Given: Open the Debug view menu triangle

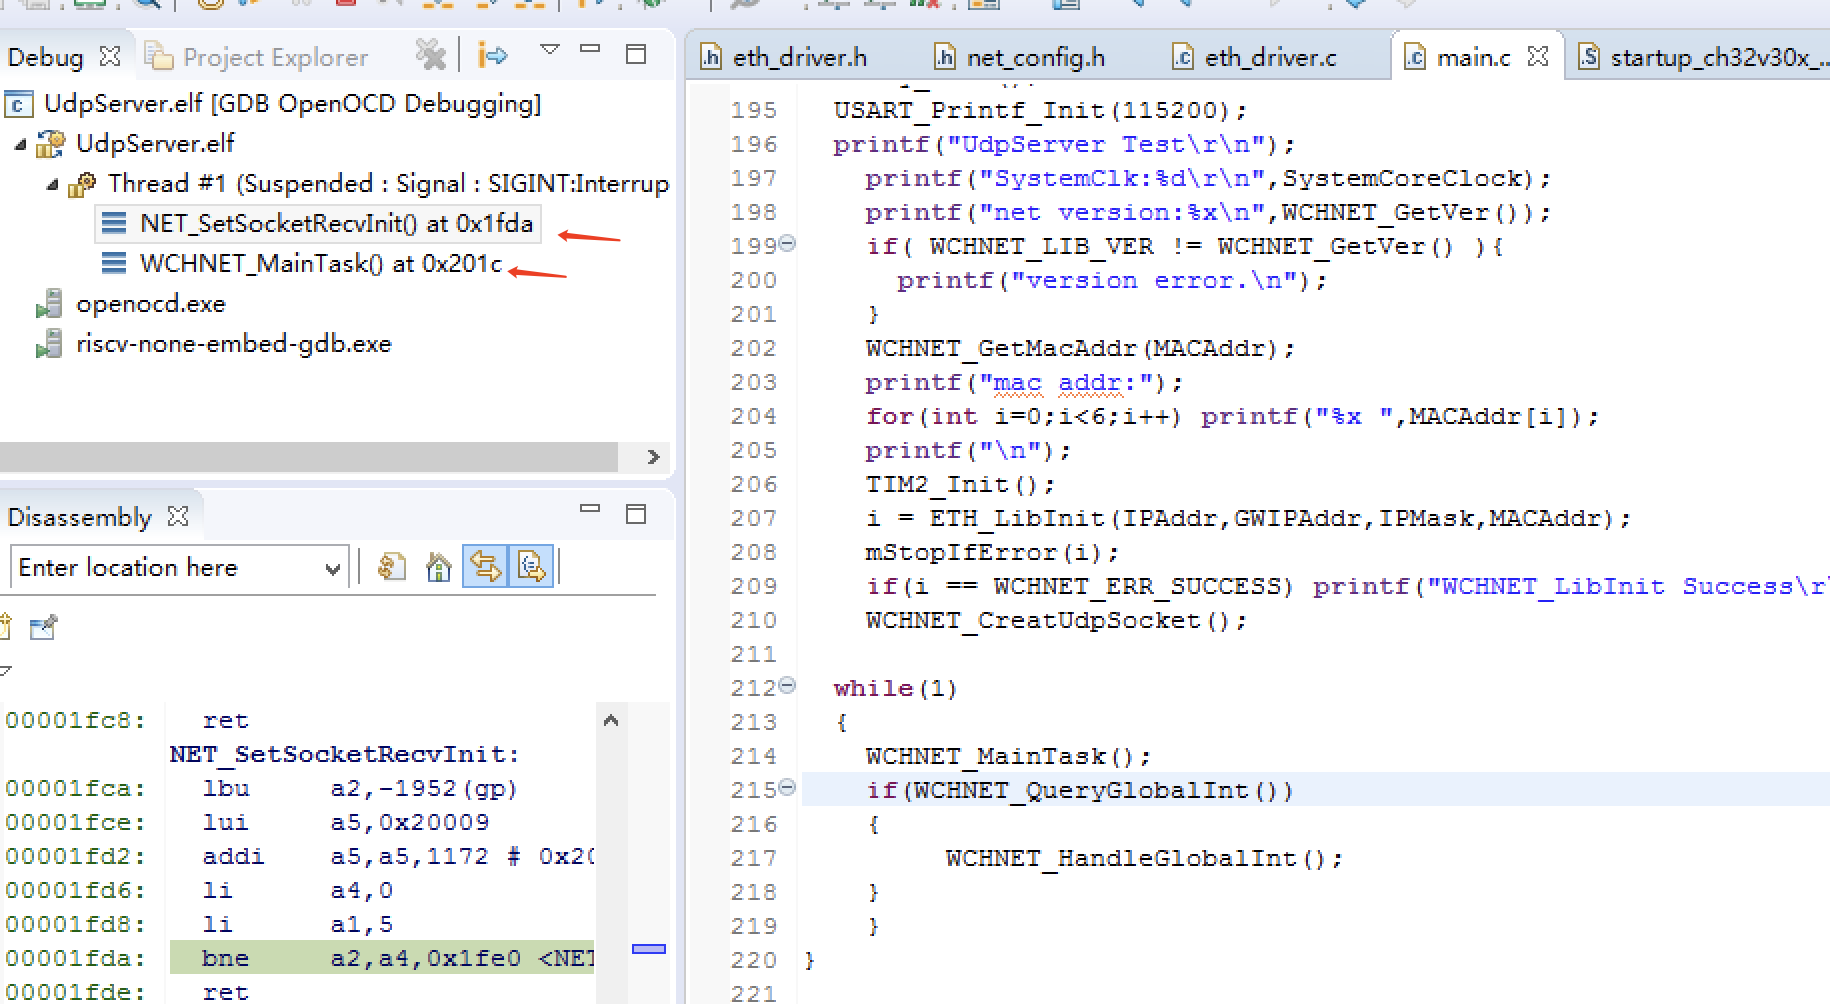Looking at the screenshot, I should (549, 49).
